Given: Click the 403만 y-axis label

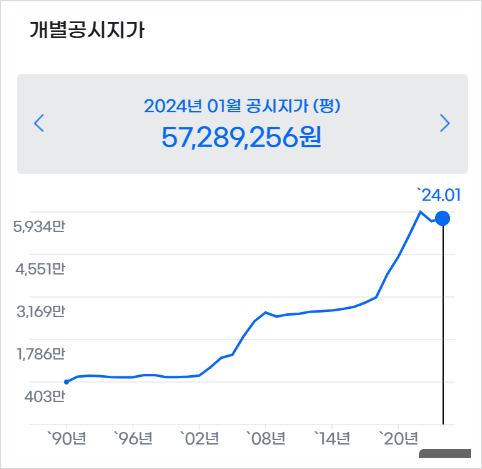Looking at the screenshot, I should 44,397.
